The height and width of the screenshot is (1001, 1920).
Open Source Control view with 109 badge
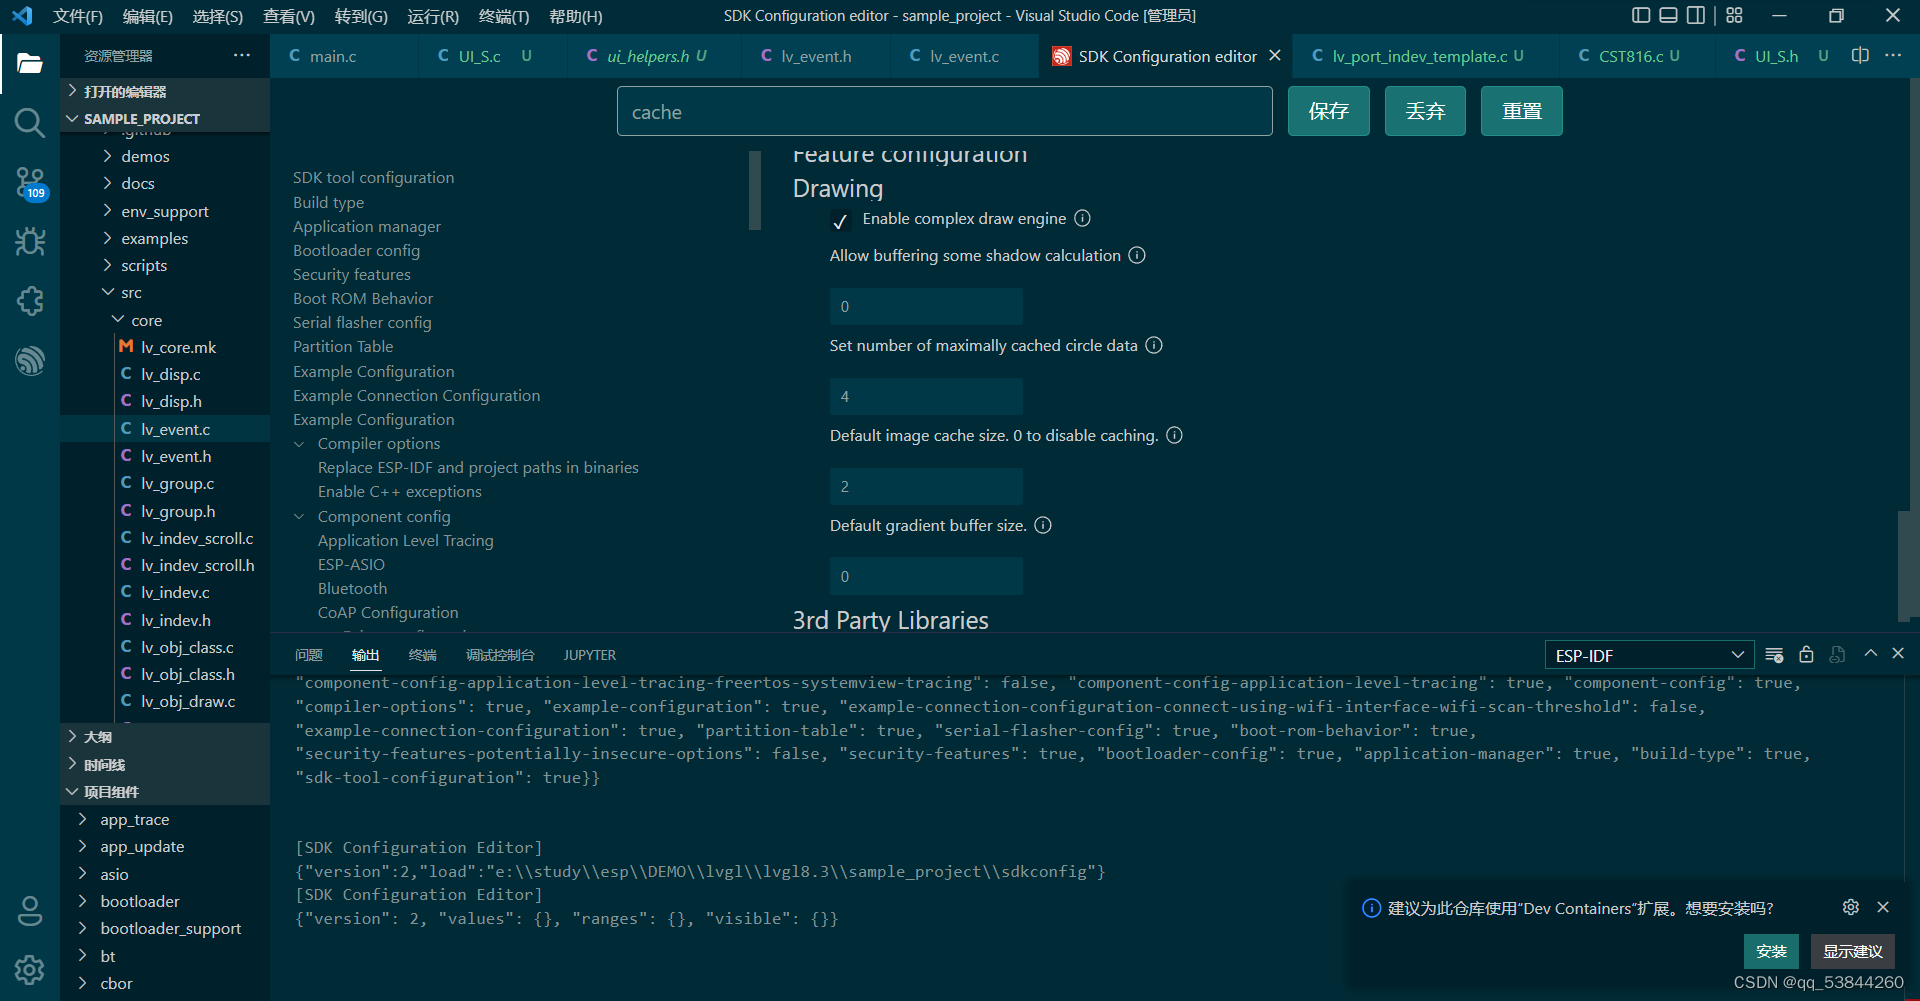30,183
